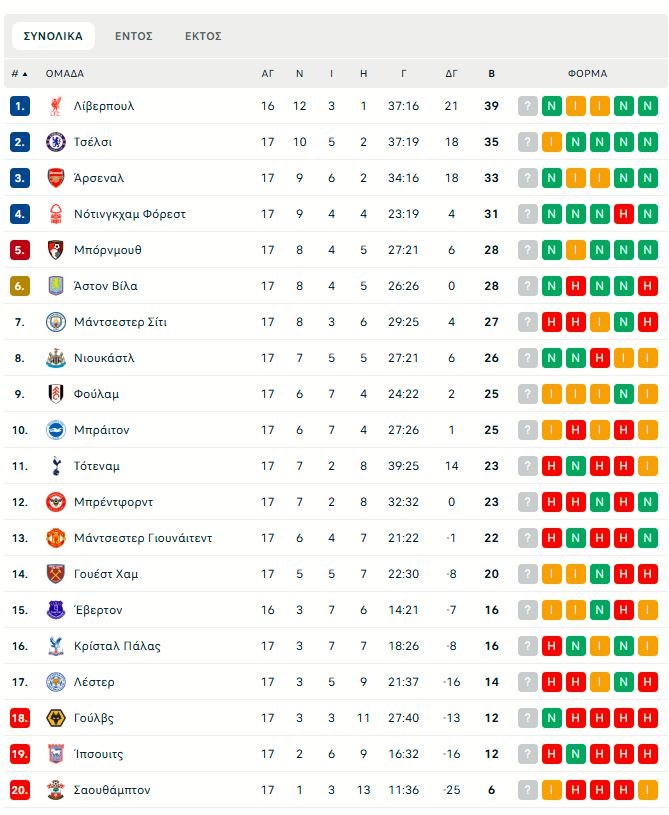The width and height of the screenshot is (669, 815).
Task: Click Liverpool's grey upcoming-match form badge
Action: point(527,106)
